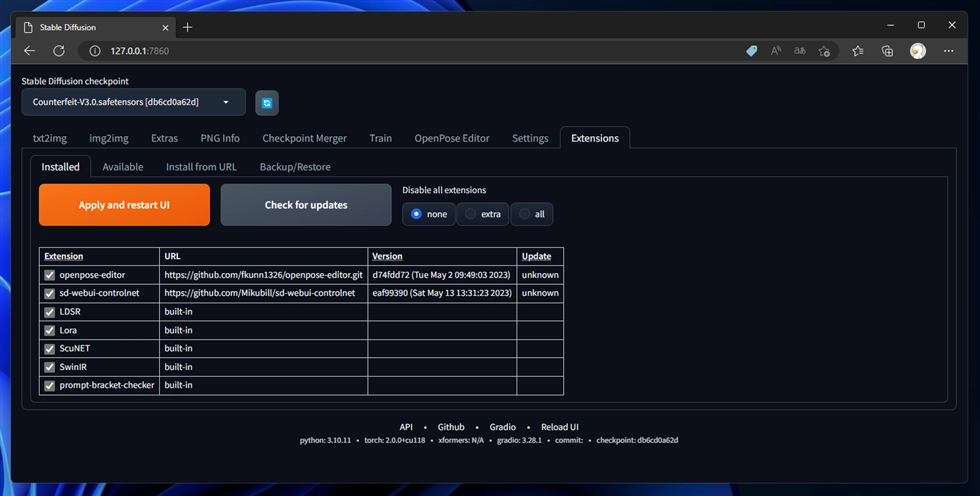Click the 'built-in' cell in the LDSR row
The width and height of the screenshot is (980, 496).
(x=263, y=312)
